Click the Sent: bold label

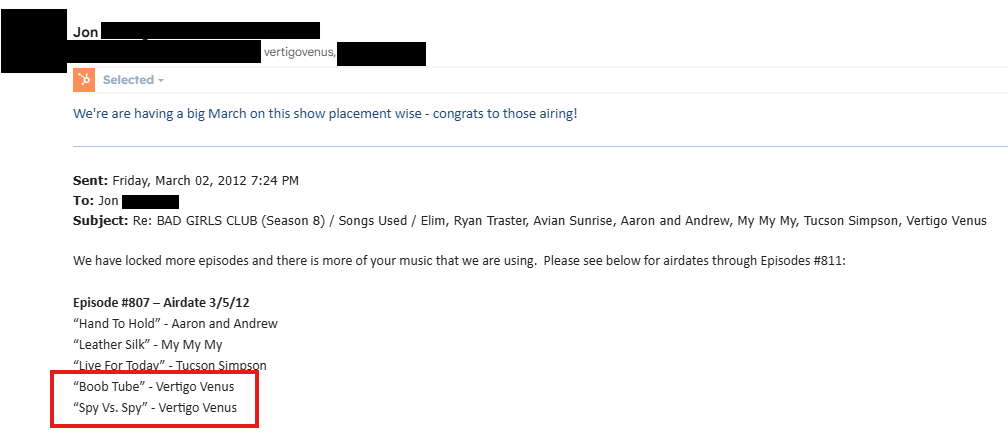90,181
